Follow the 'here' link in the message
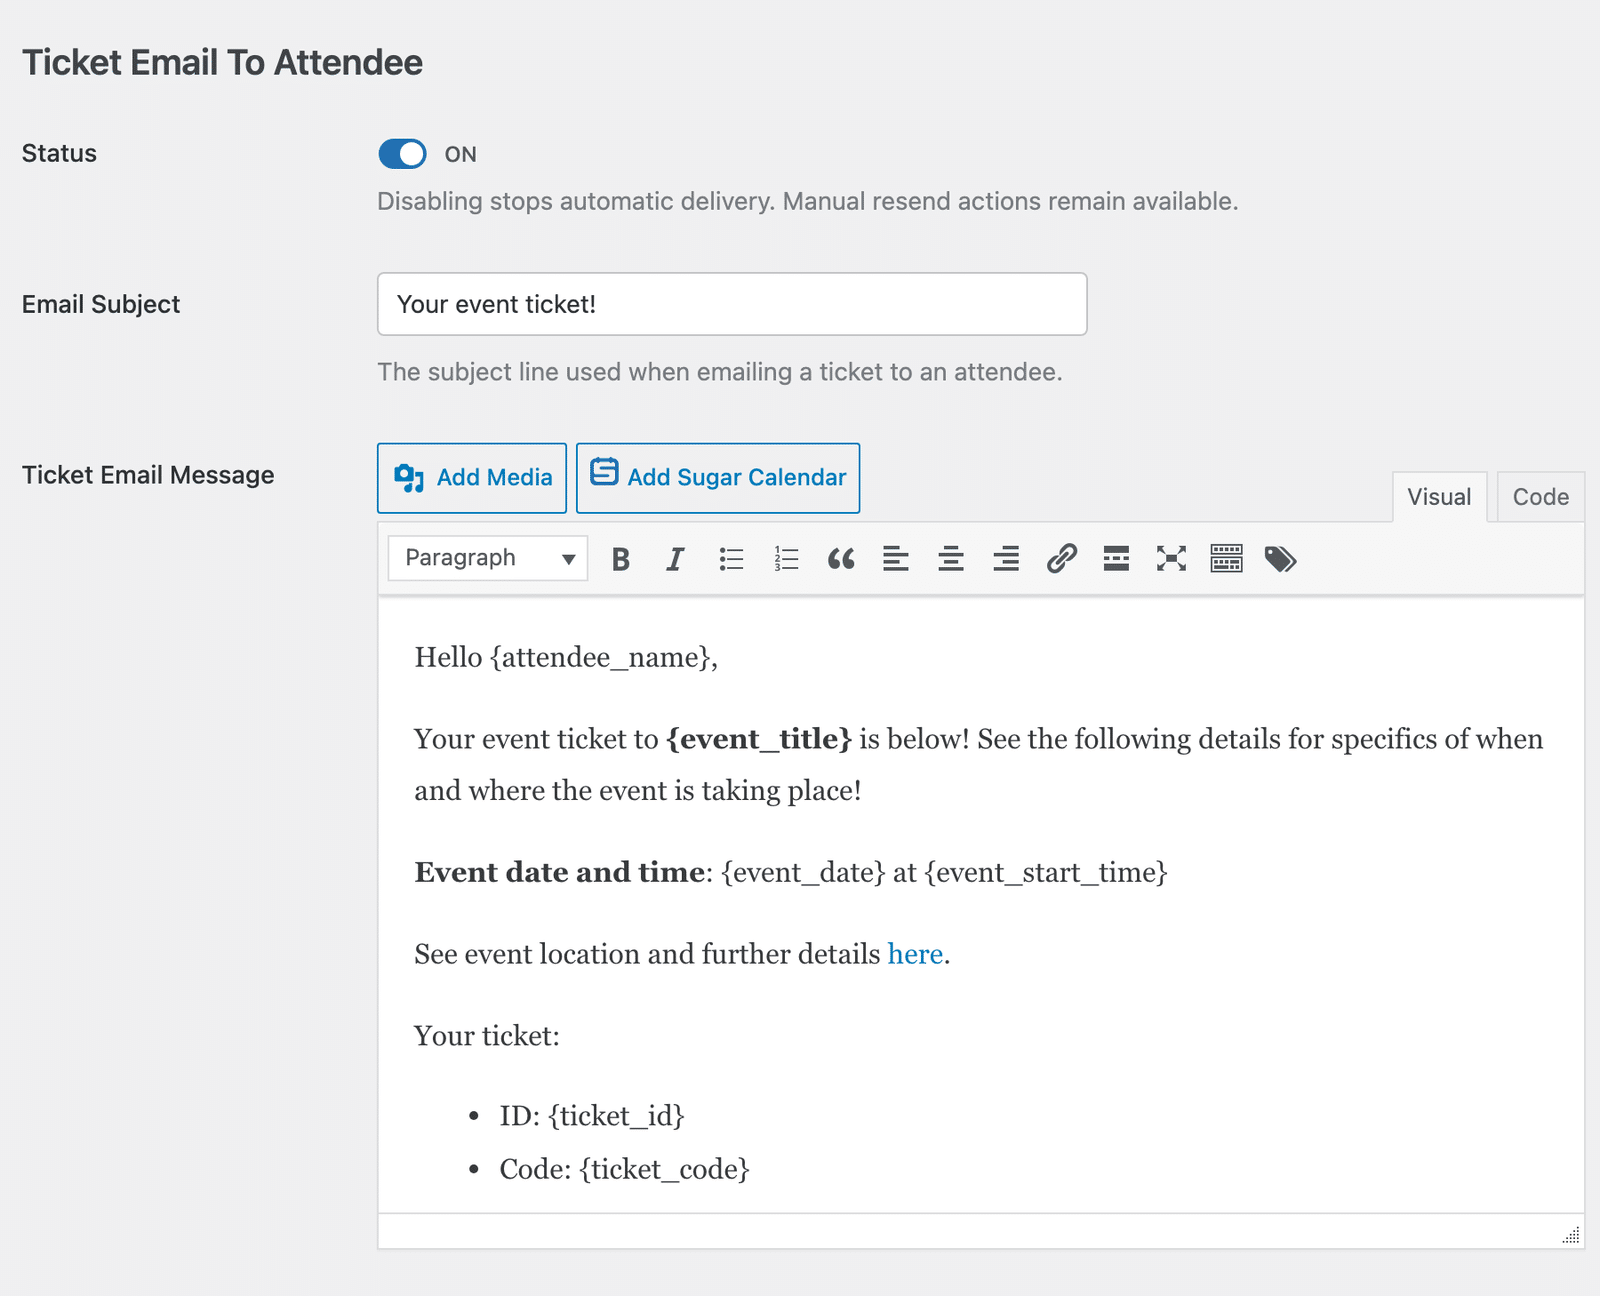Image resolution: width=1600 pixels, height=1296 pixels. (x=915, y=954)
